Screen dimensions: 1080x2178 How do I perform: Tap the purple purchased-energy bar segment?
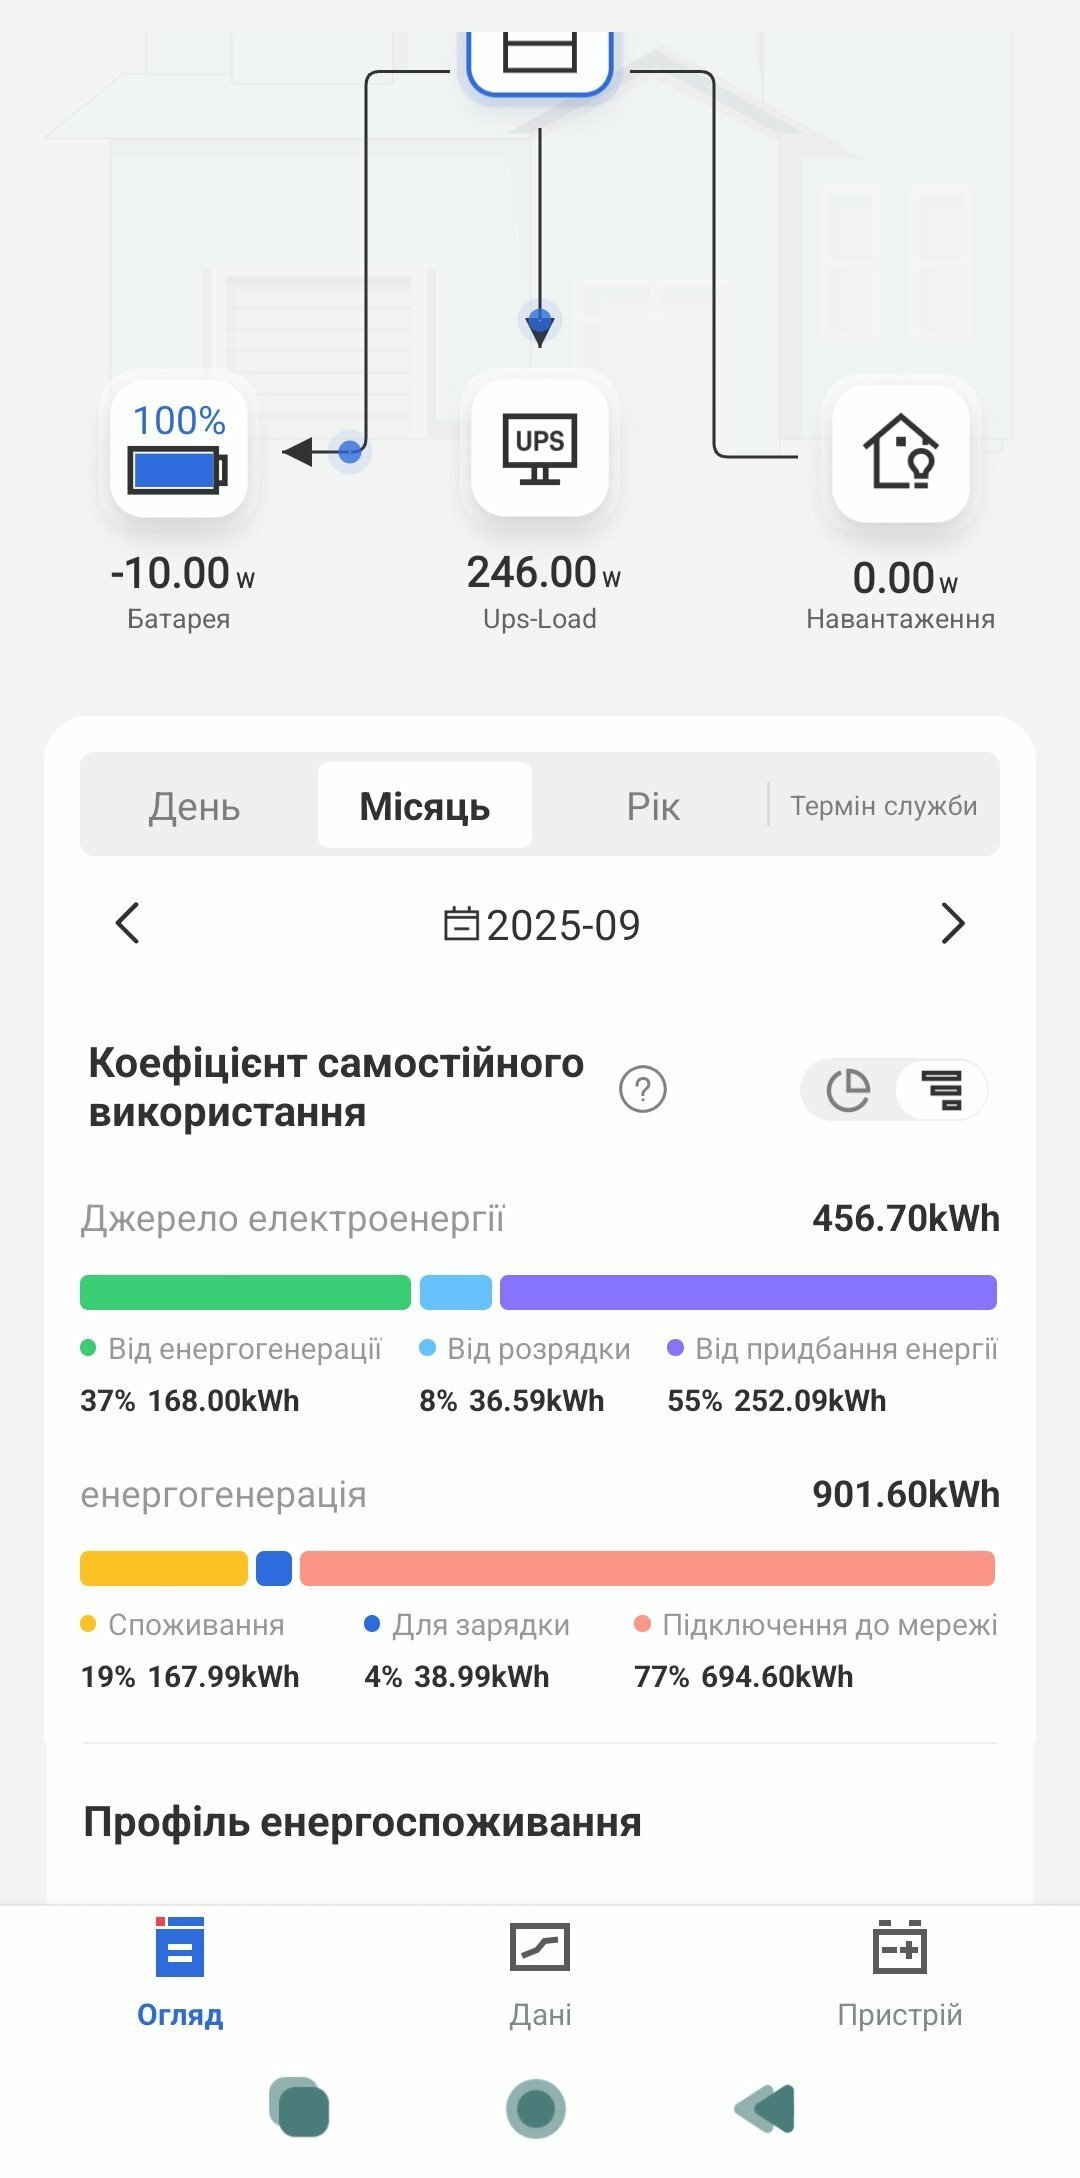748,1292
